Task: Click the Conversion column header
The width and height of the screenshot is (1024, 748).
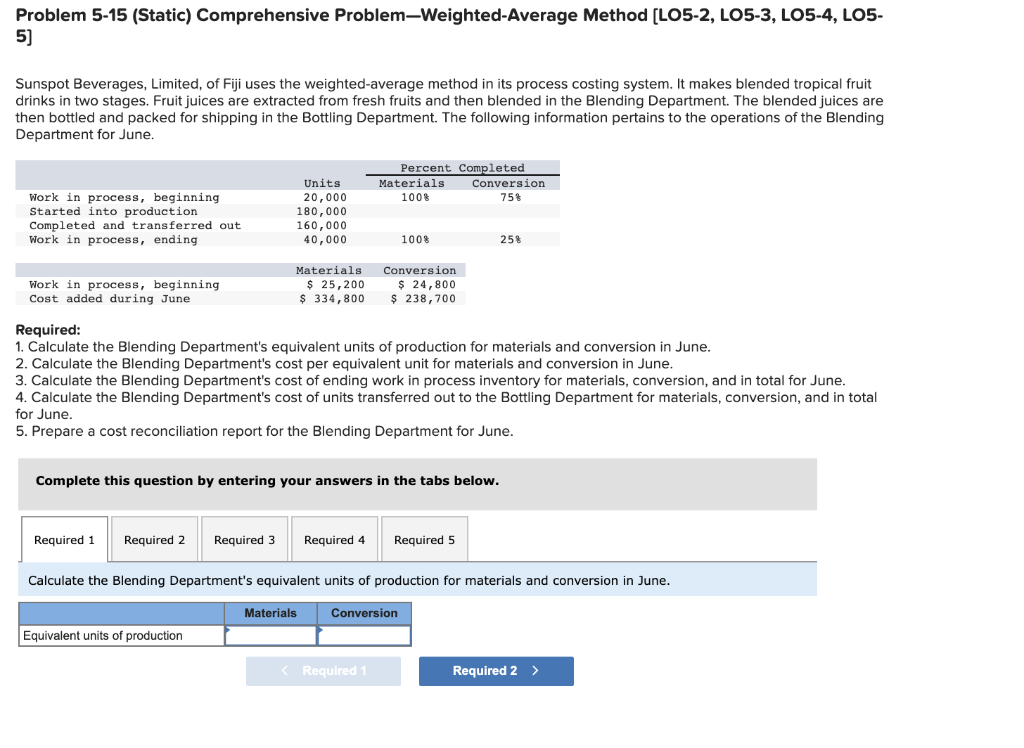Action: [x=364, y=613]
